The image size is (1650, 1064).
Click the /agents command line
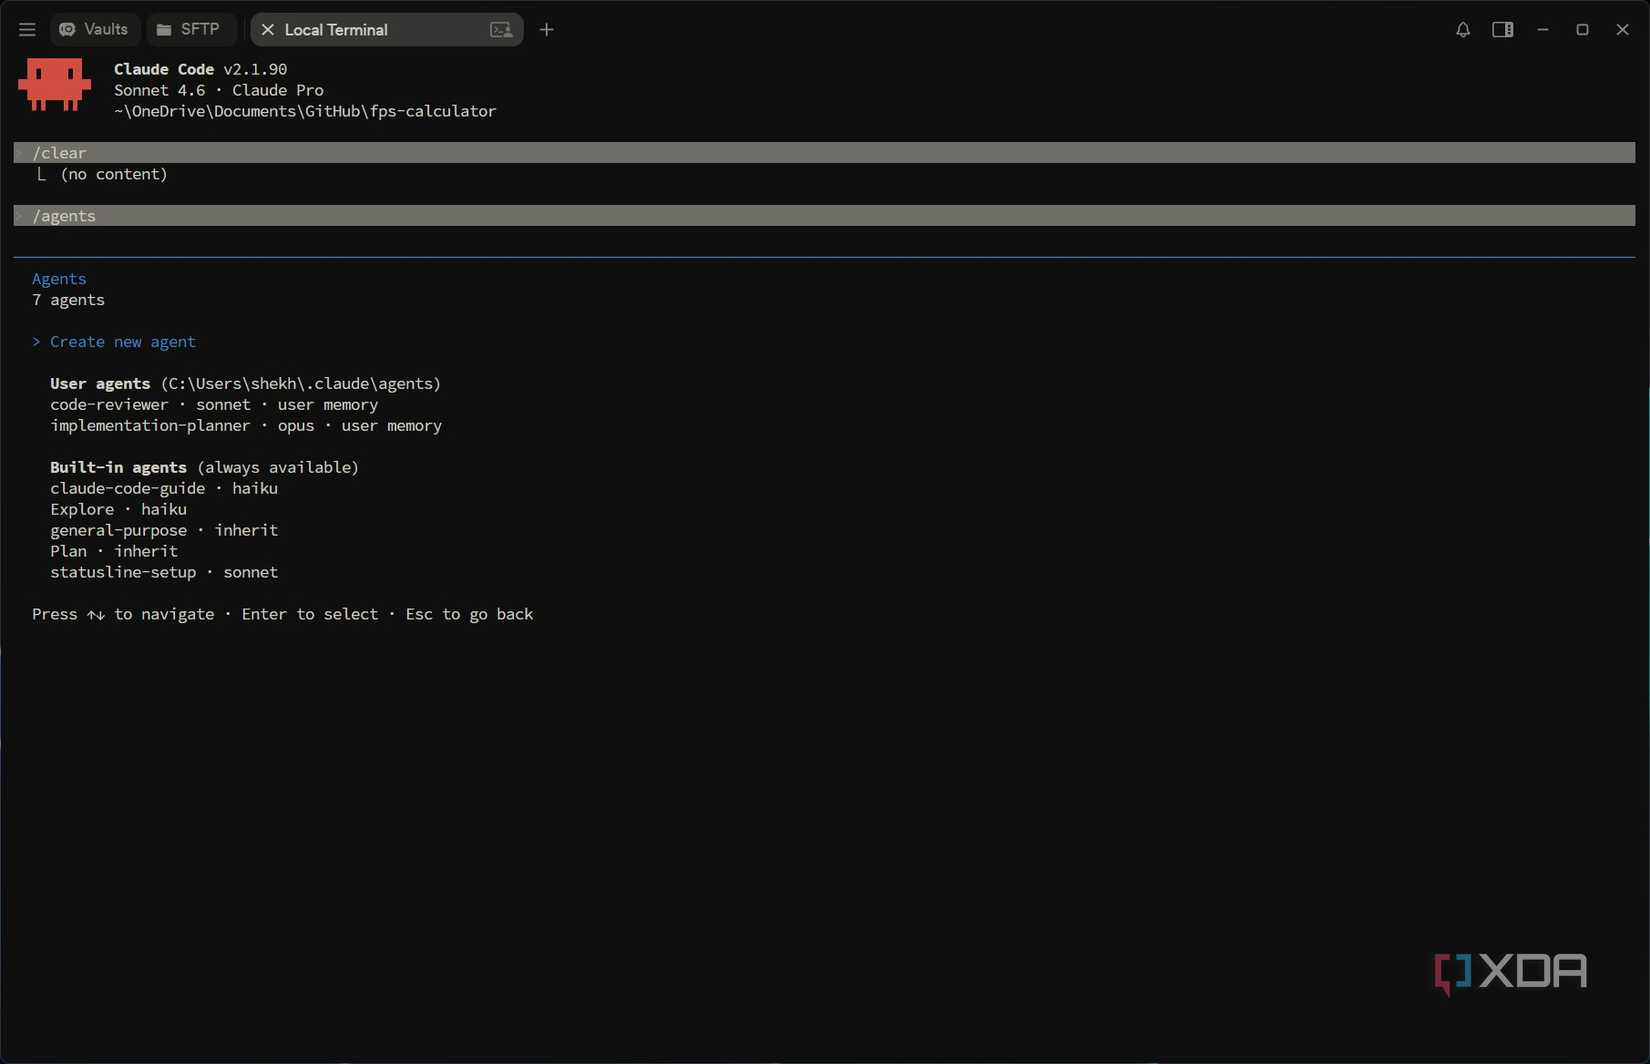tap(824, 216)
